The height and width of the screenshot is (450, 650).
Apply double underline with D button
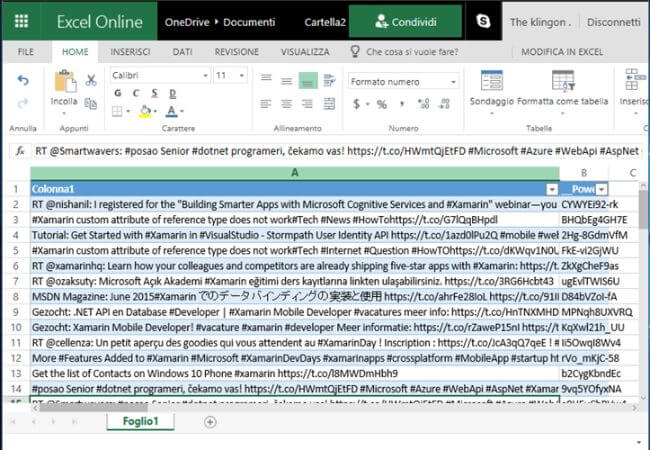pos(173,93)
